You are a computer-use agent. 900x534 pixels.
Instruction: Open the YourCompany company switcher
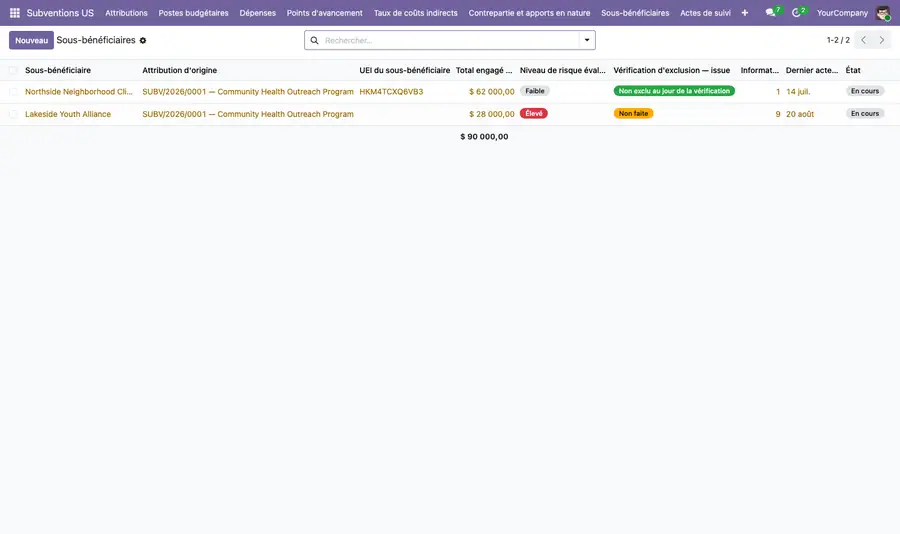[x=842, y=13]
